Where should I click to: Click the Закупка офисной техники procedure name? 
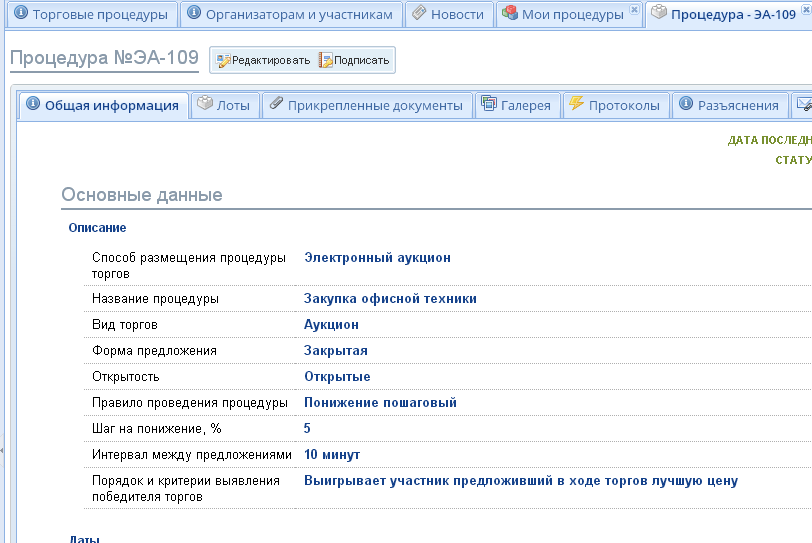click(x=390, y=298)
